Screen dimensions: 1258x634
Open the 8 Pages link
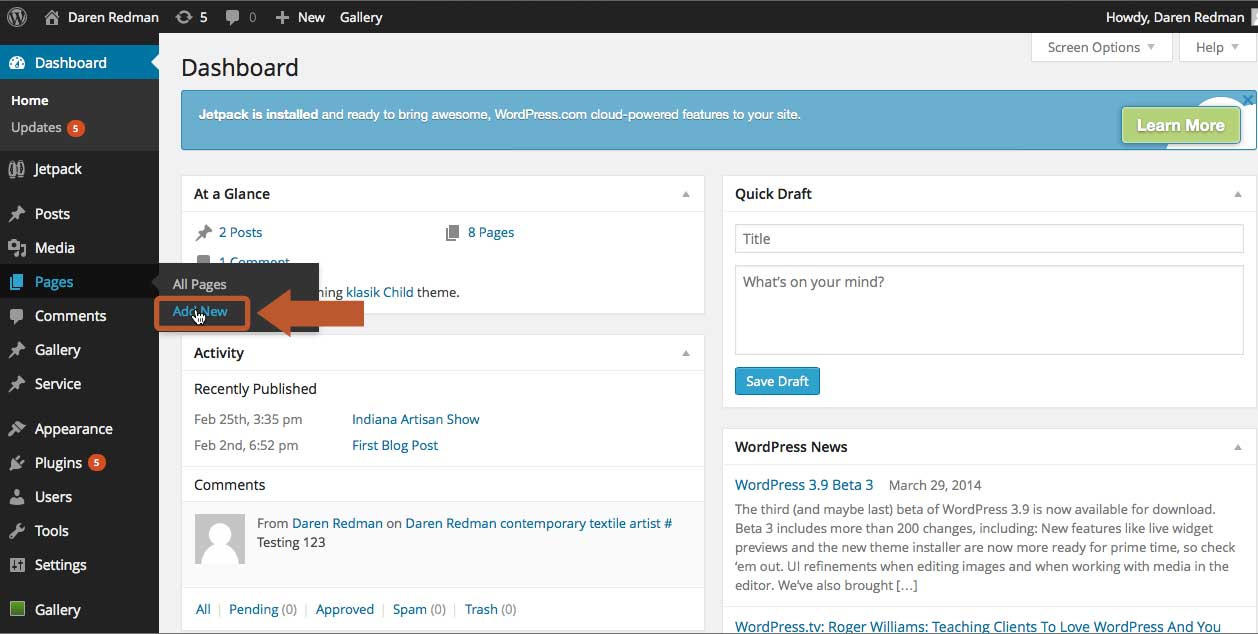491,232
